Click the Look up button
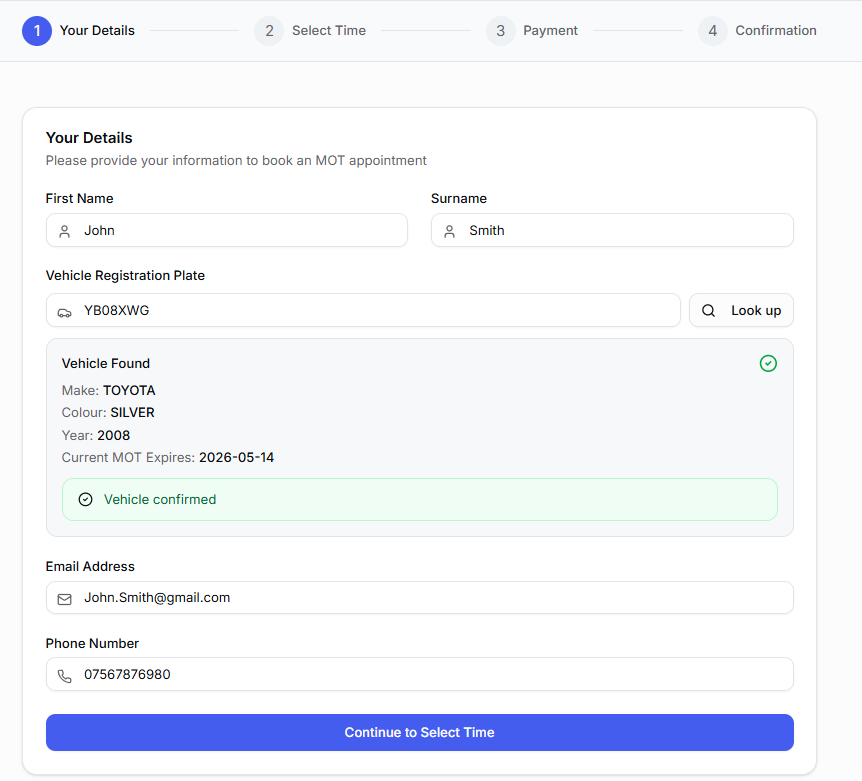The width and height of the screenshot is (862, 781). point(741,310)
